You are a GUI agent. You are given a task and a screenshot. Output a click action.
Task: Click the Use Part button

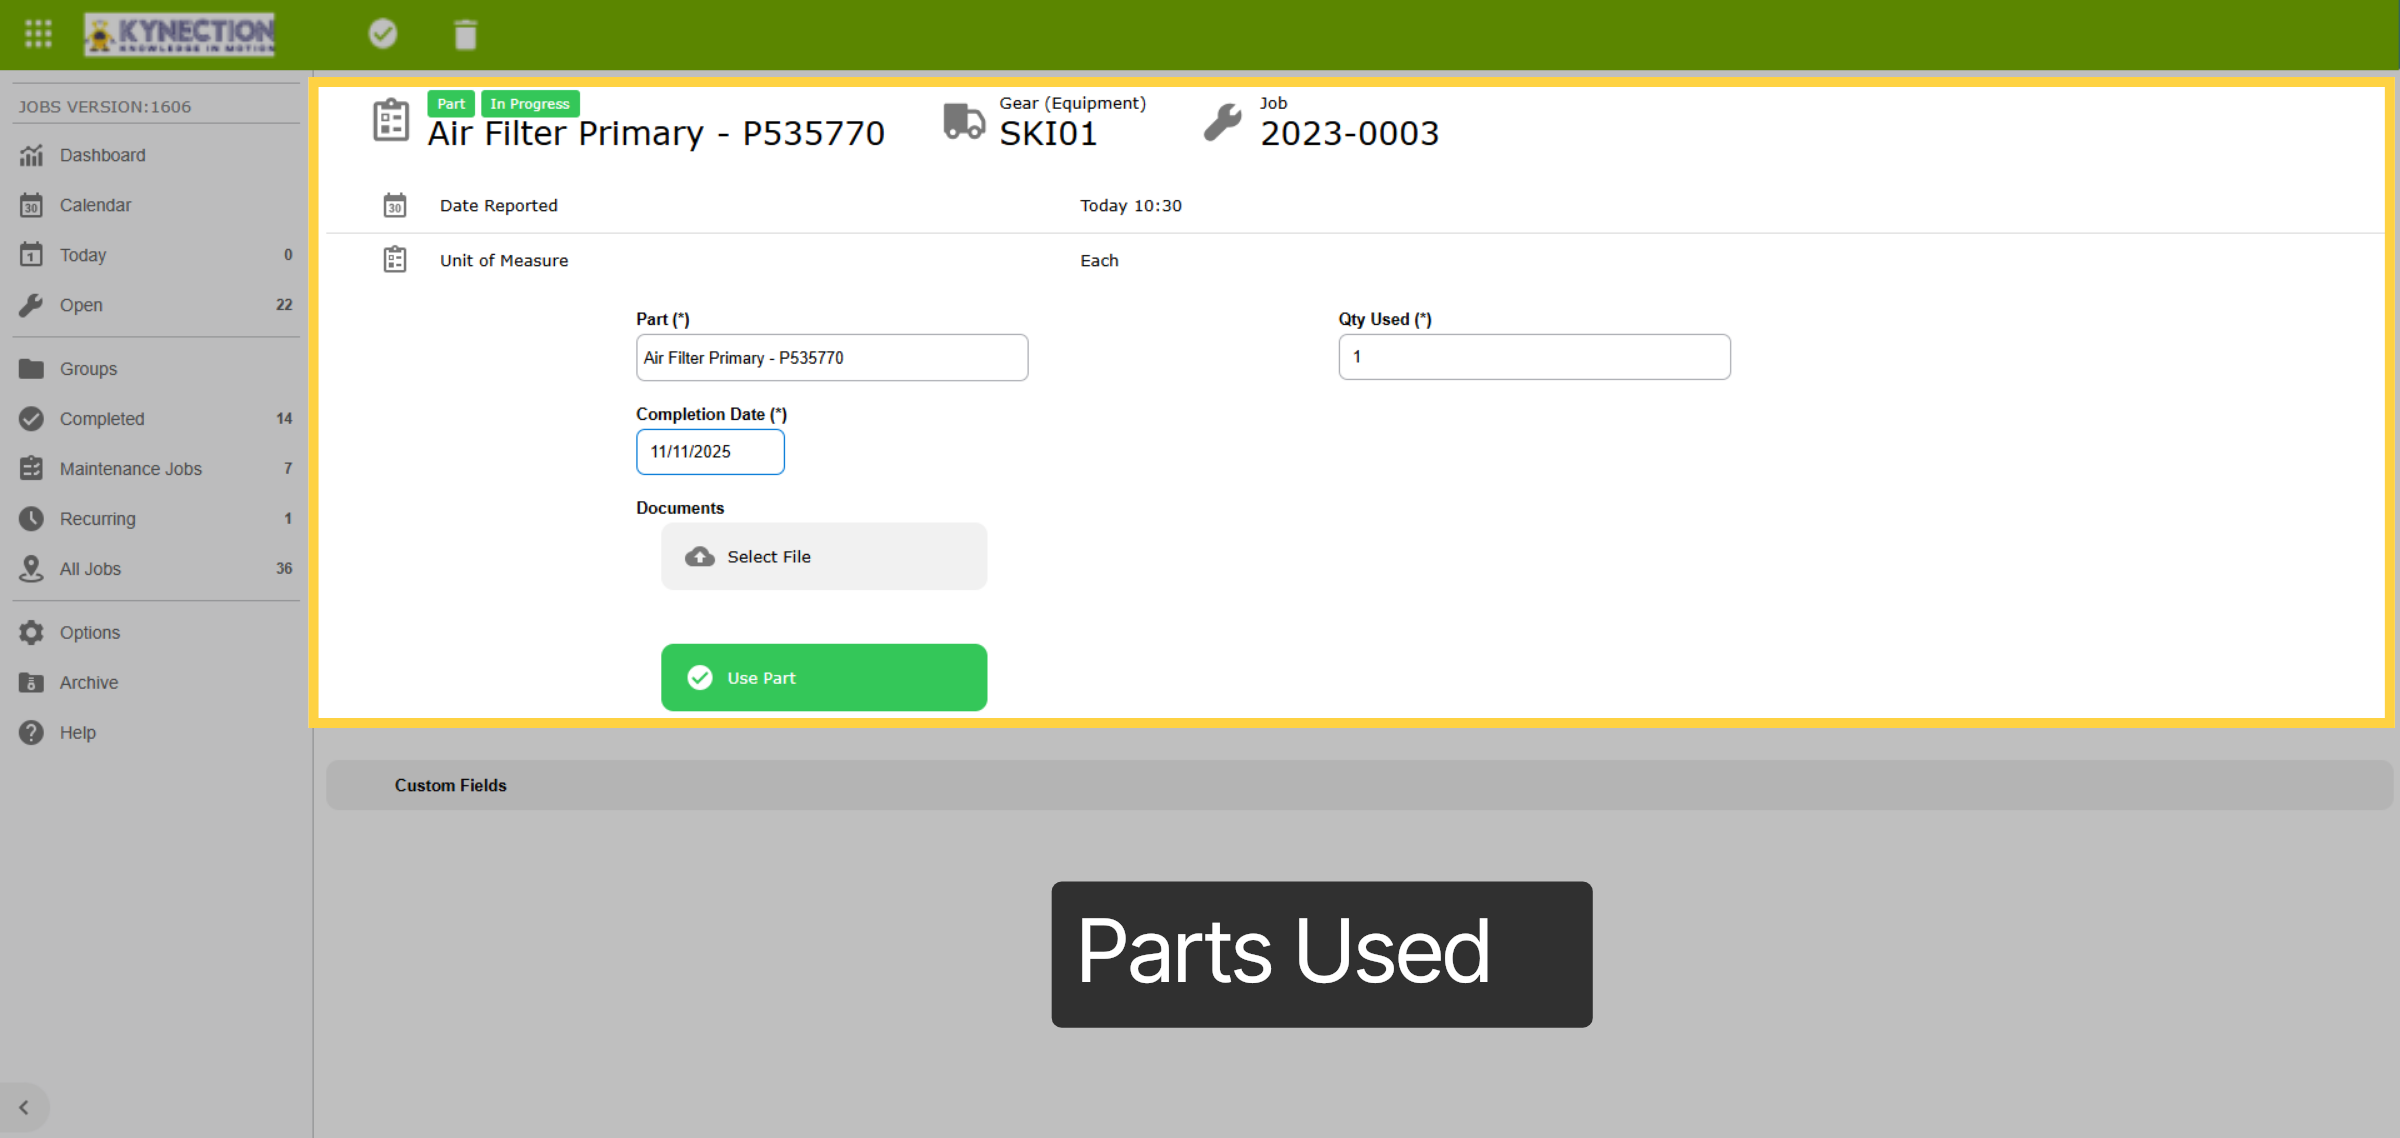coord(824,677)
